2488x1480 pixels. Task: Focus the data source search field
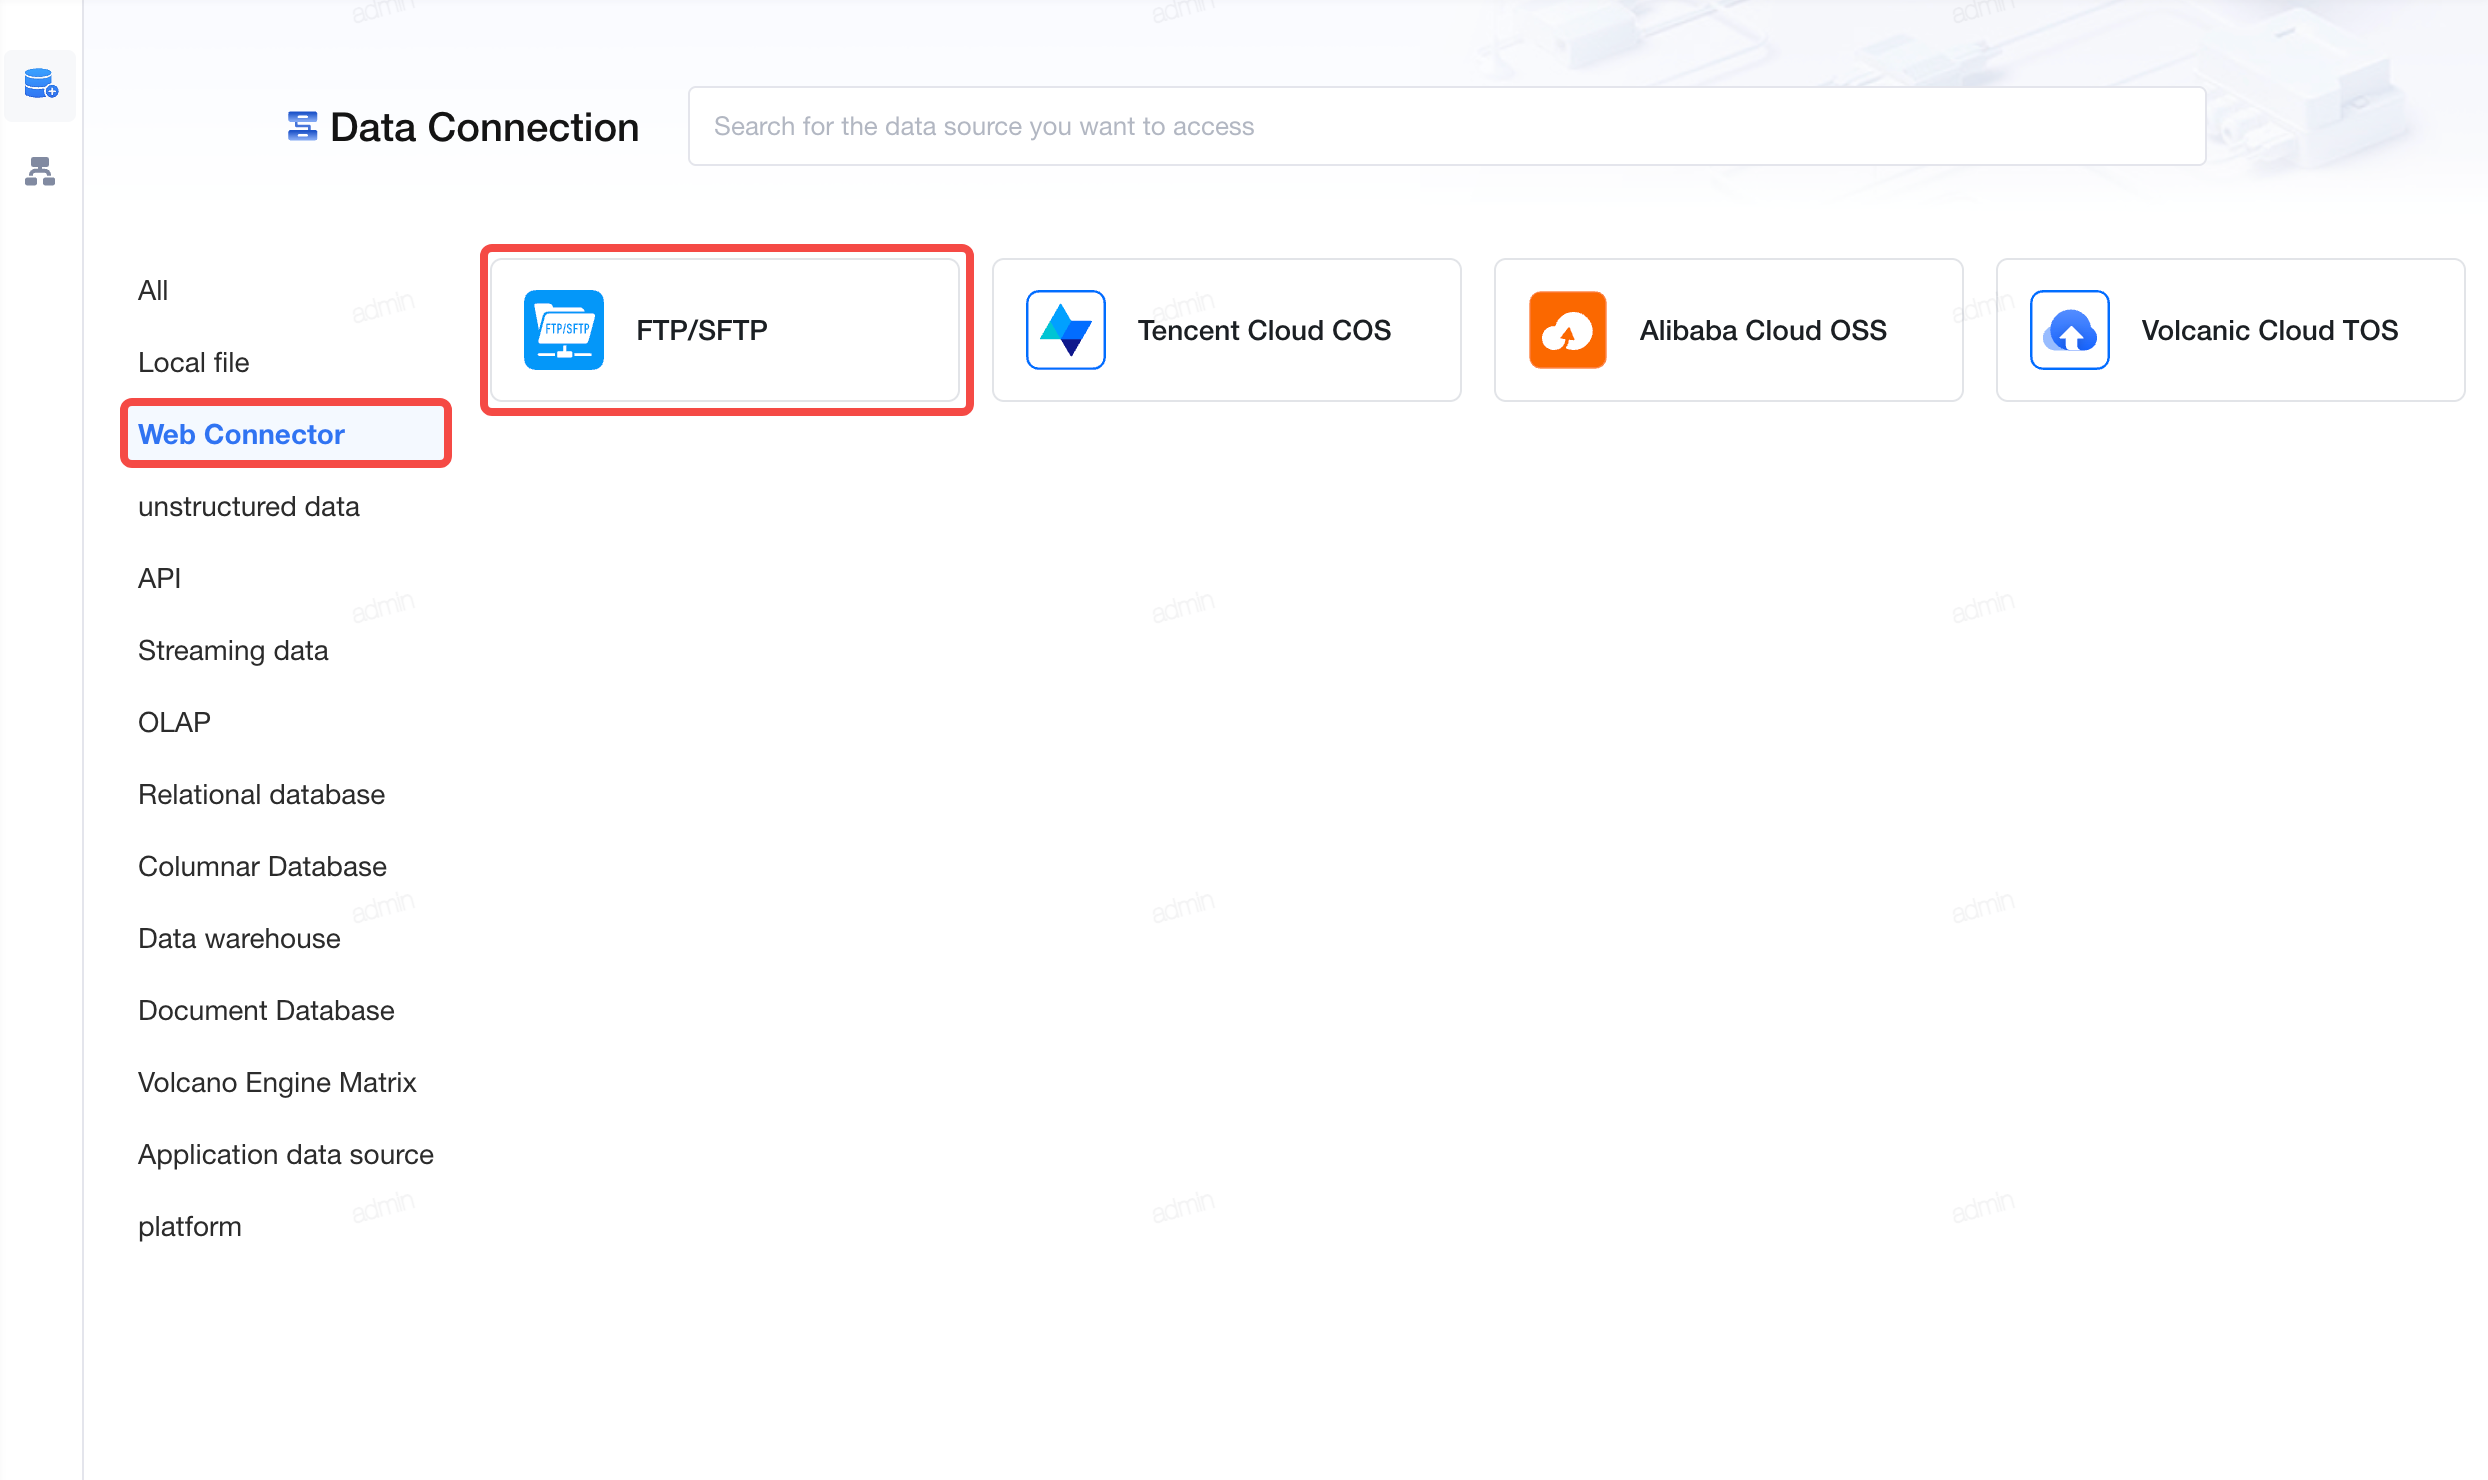tap(1447, 126)
